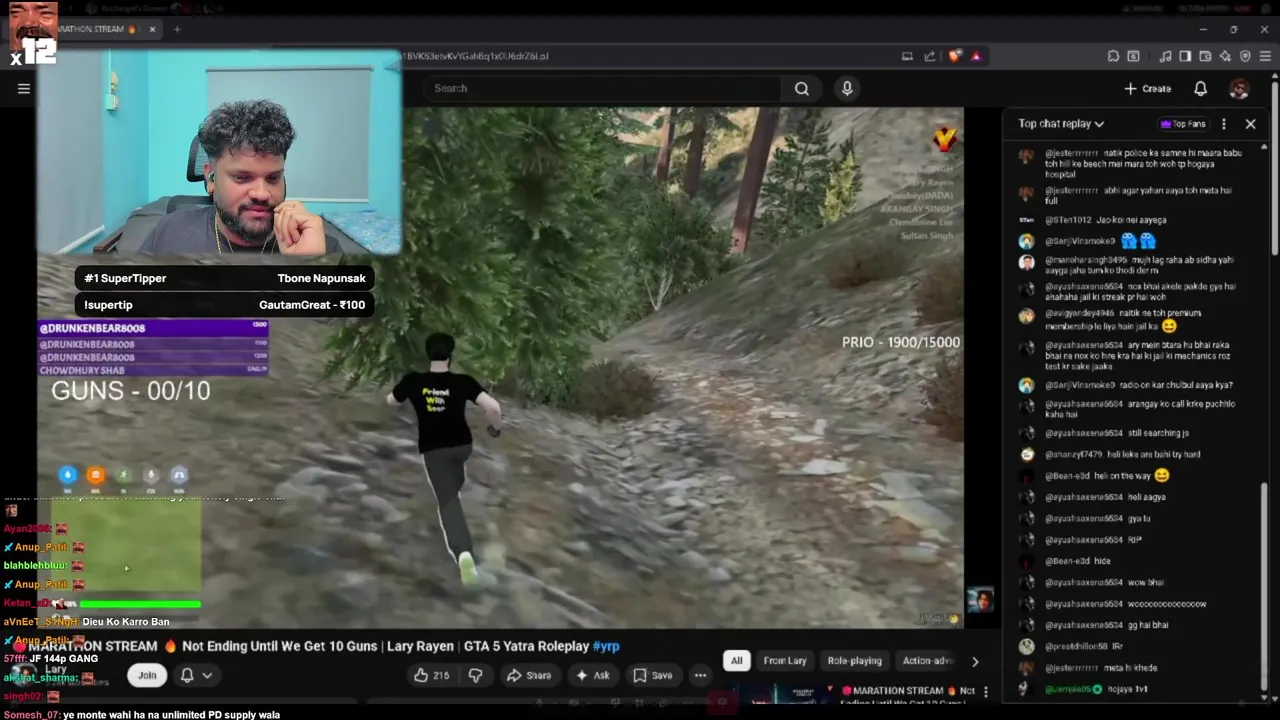Expand the subscription notification bell dropdown
Screen dimensions: 1280x720
[196, 675]
